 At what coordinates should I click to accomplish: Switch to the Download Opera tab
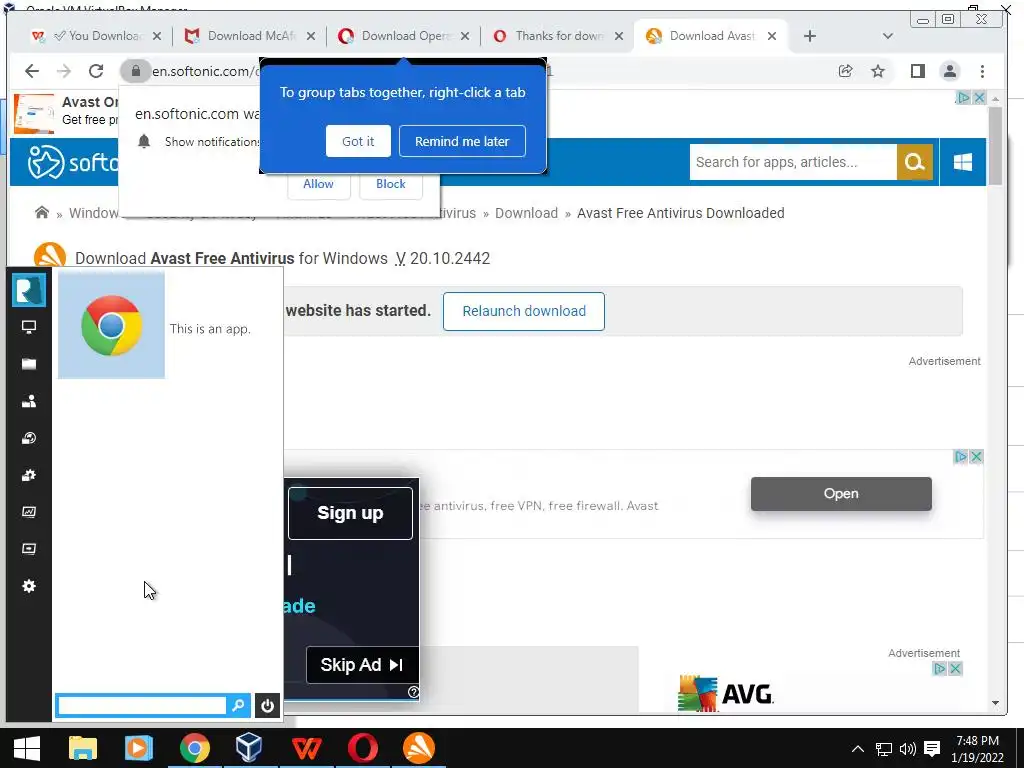pyautogui.click(x=402, y=36)
